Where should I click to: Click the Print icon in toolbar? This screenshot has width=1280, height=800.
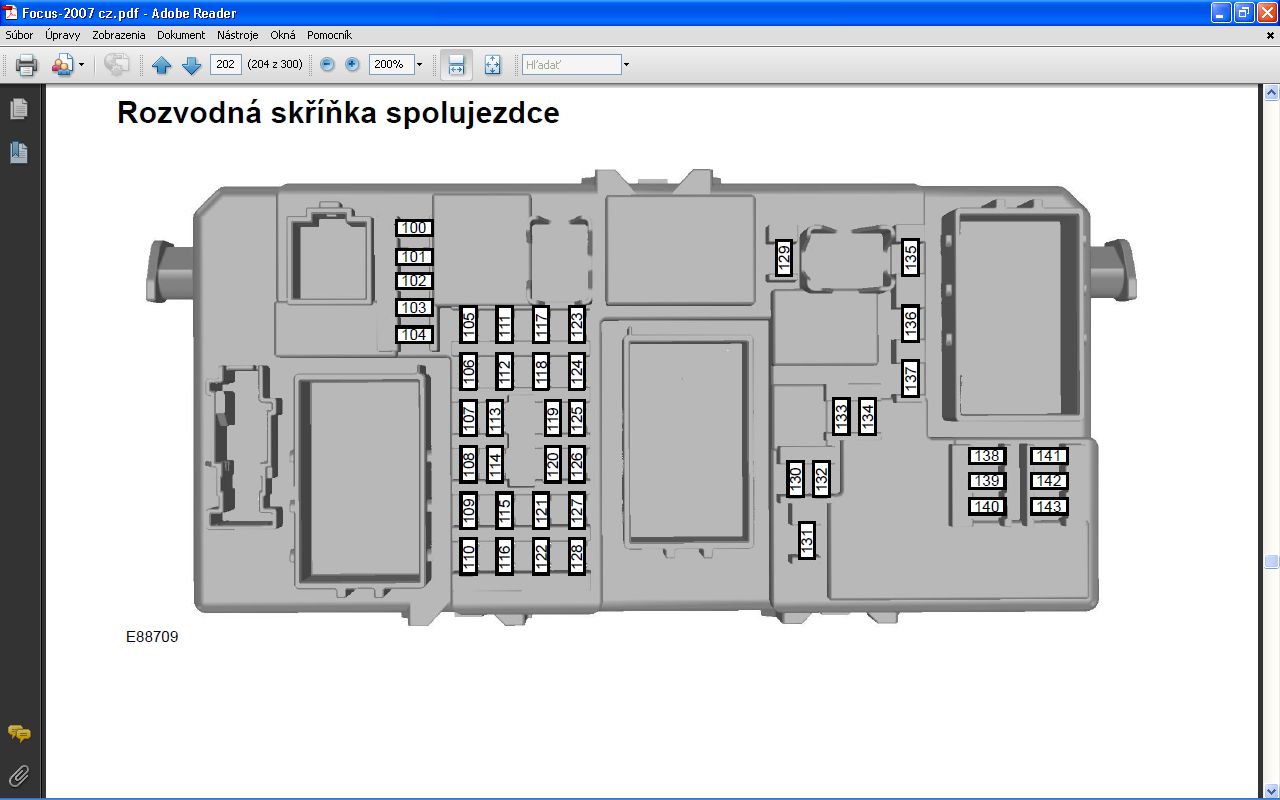coord(26,65)
